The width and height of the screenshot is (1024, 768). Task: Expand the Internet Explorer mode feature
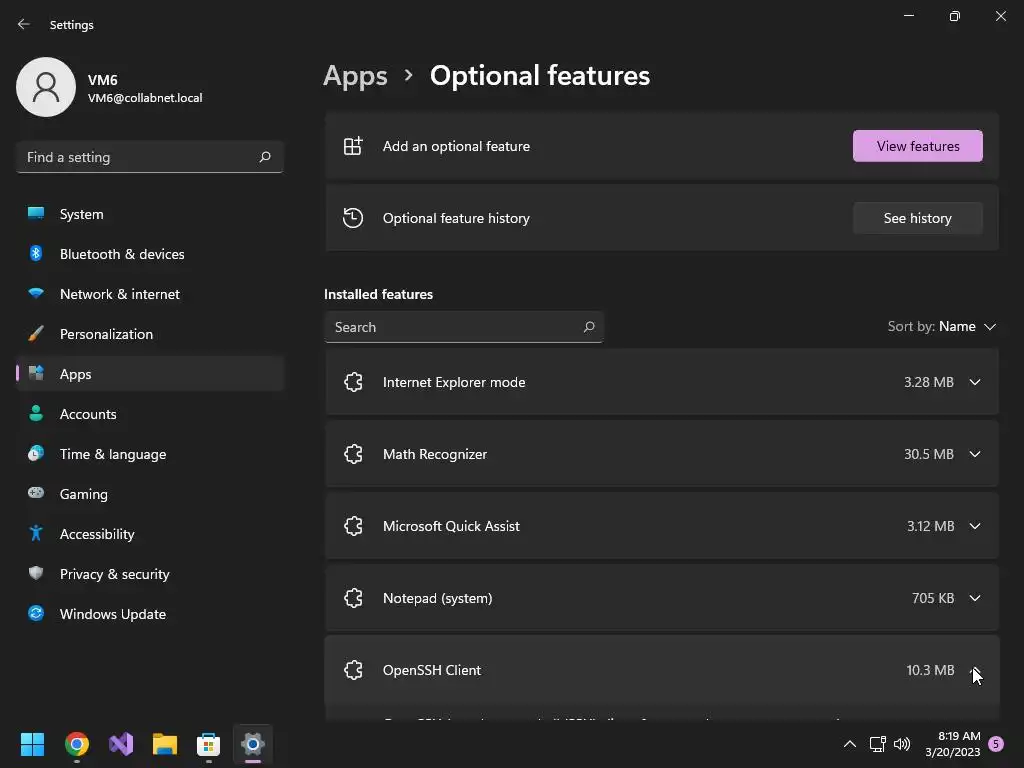[974, 382]
